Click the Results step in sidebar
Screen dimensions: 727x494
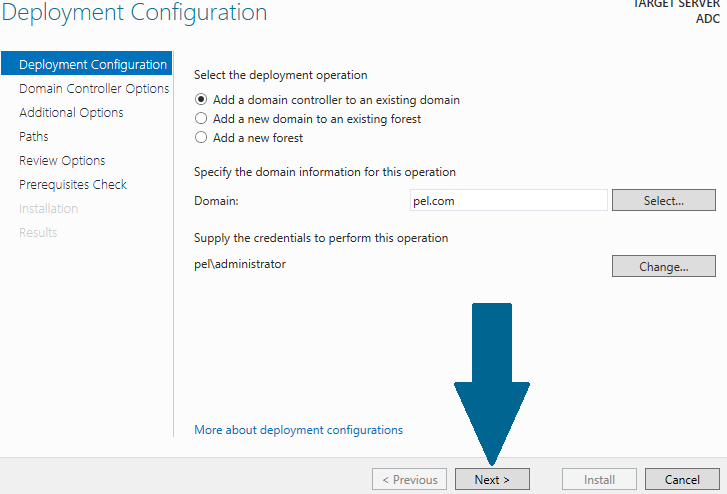(38, 232)
